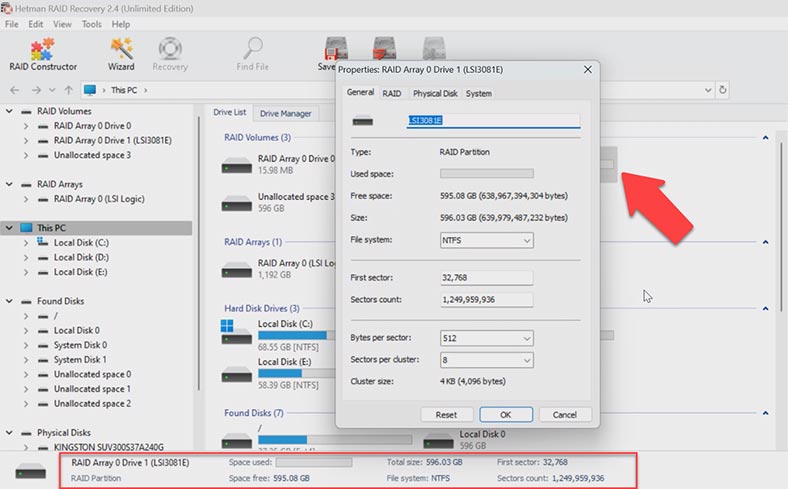Collapse the Physical Disks tree node
The height and width of the screenshot is (489, 788).
9,433
